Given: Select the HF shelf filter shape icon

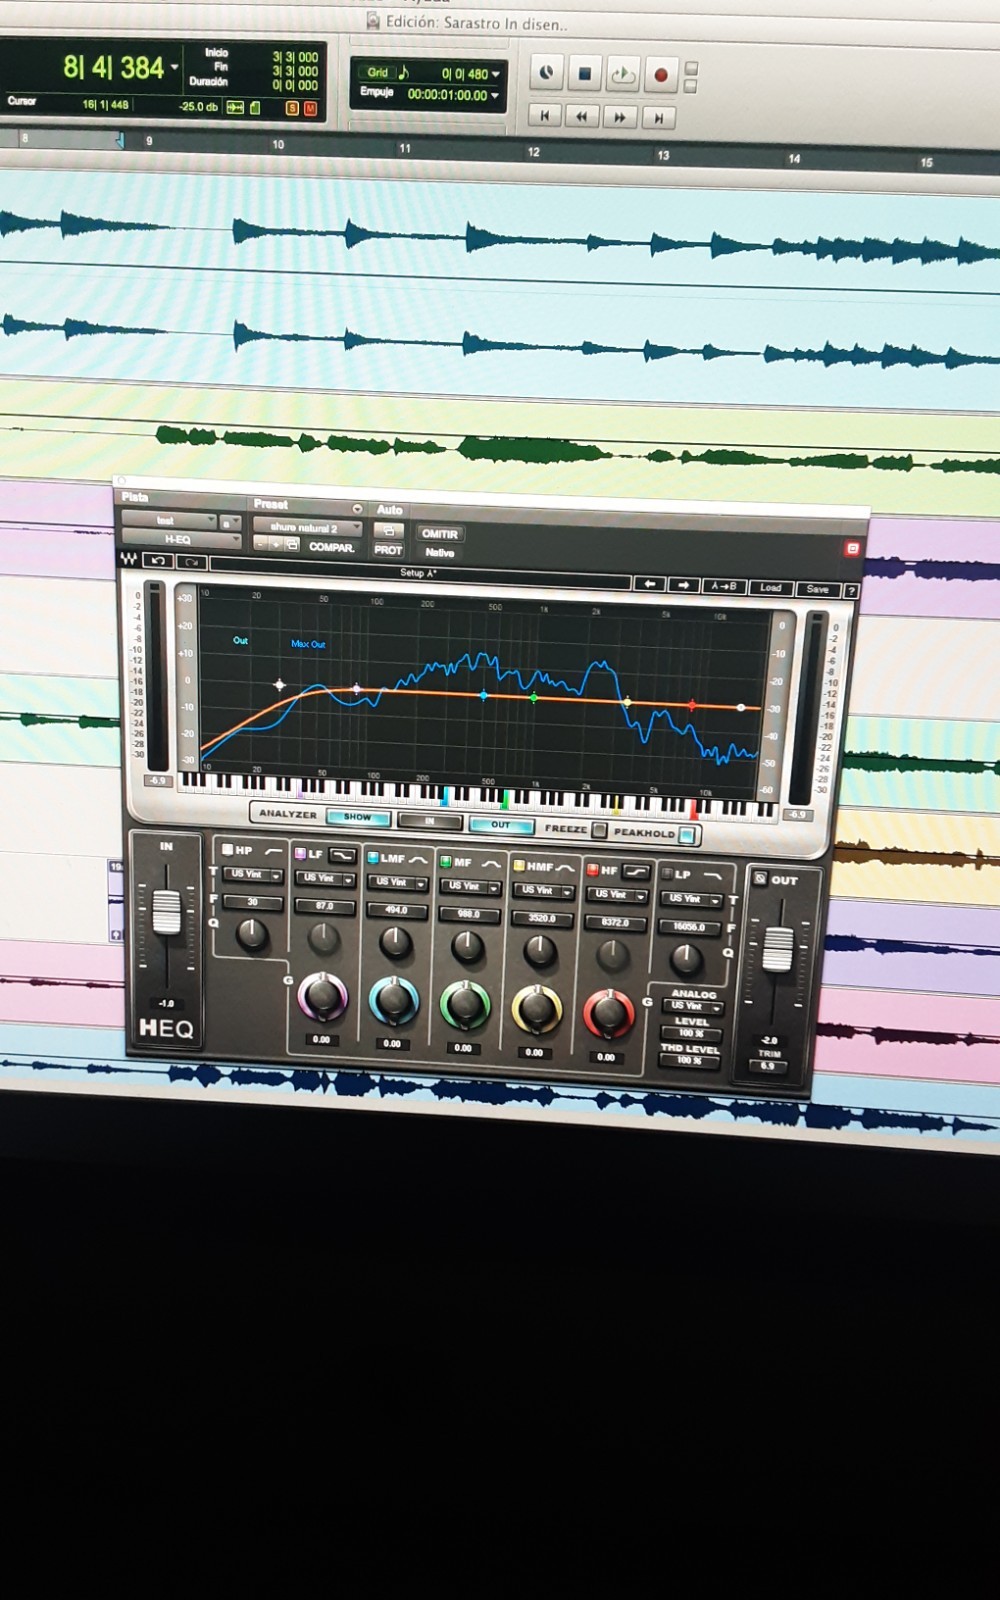Looking at the screenshot, I should pyautogui.click(x=635, y=871).
